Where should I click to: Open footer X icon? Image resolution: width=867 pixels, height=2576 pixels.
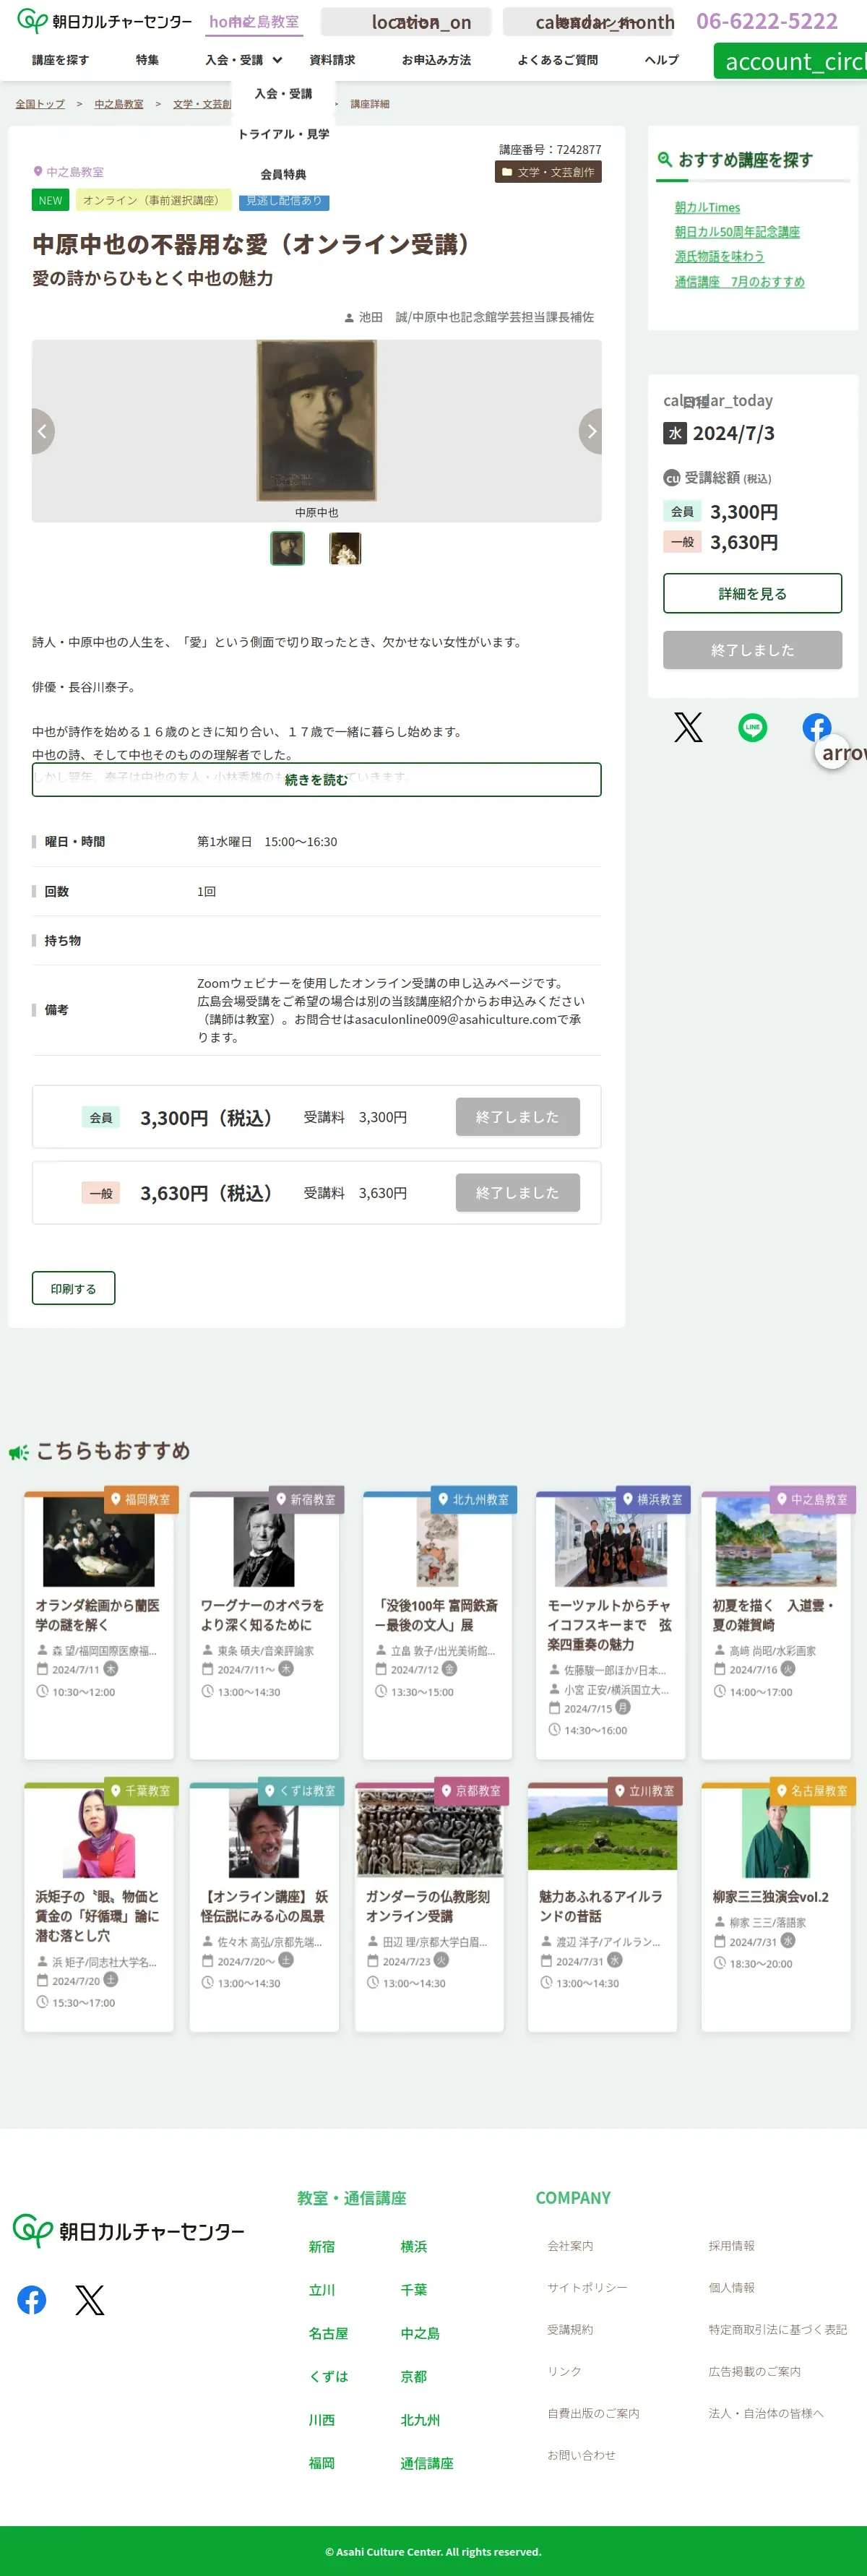click(x=90, y=2300)
